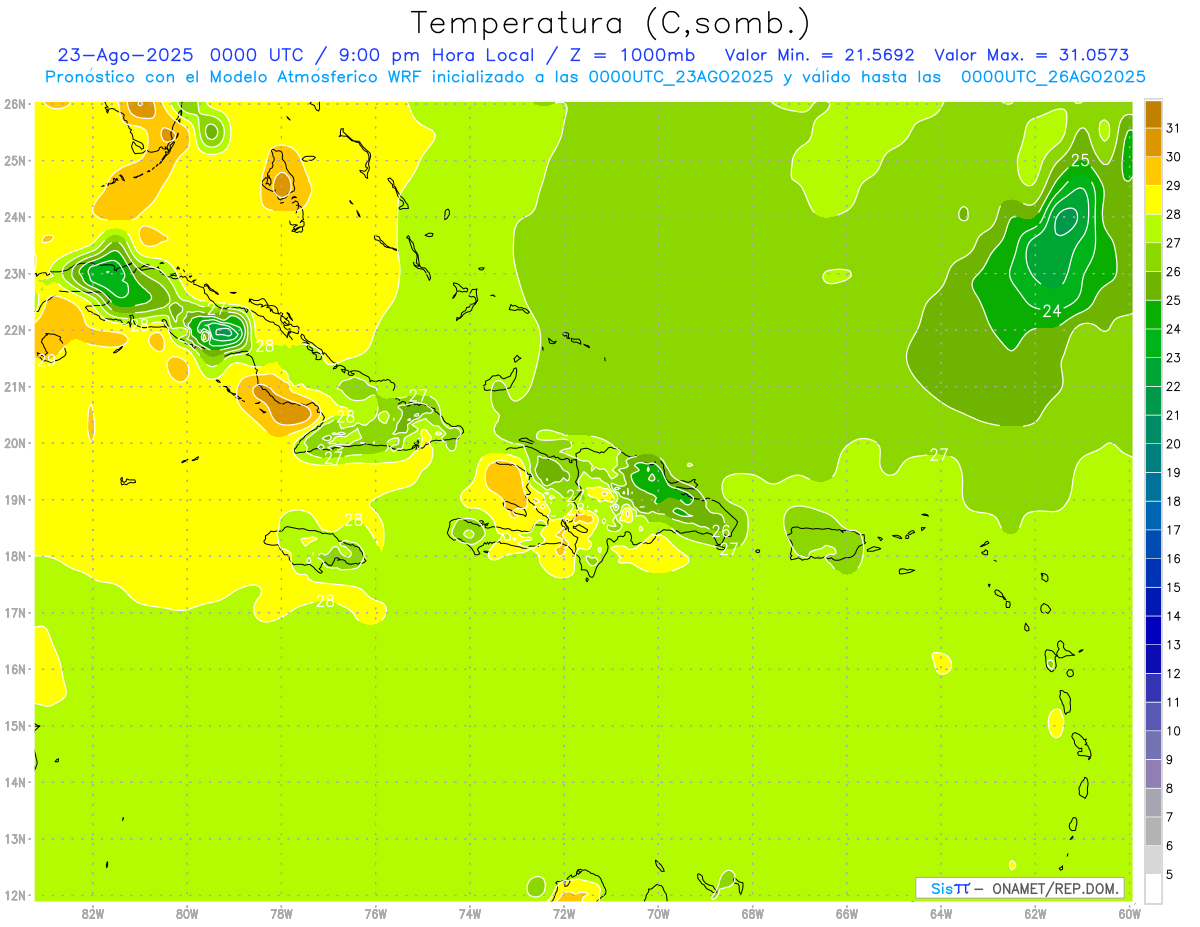Click color scale label 16

tap(1173, 558)
